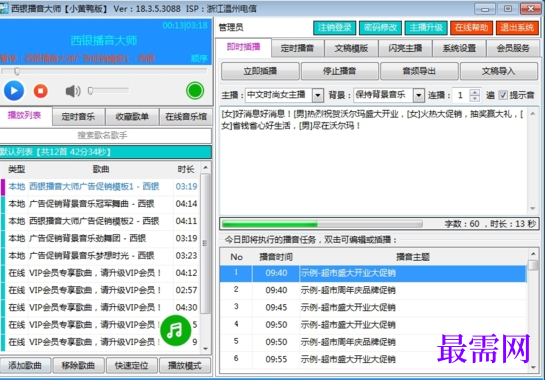The image size is (549, 380).
Task: Increase the 连播 repeat count stepper
Action: coord(475,92)
